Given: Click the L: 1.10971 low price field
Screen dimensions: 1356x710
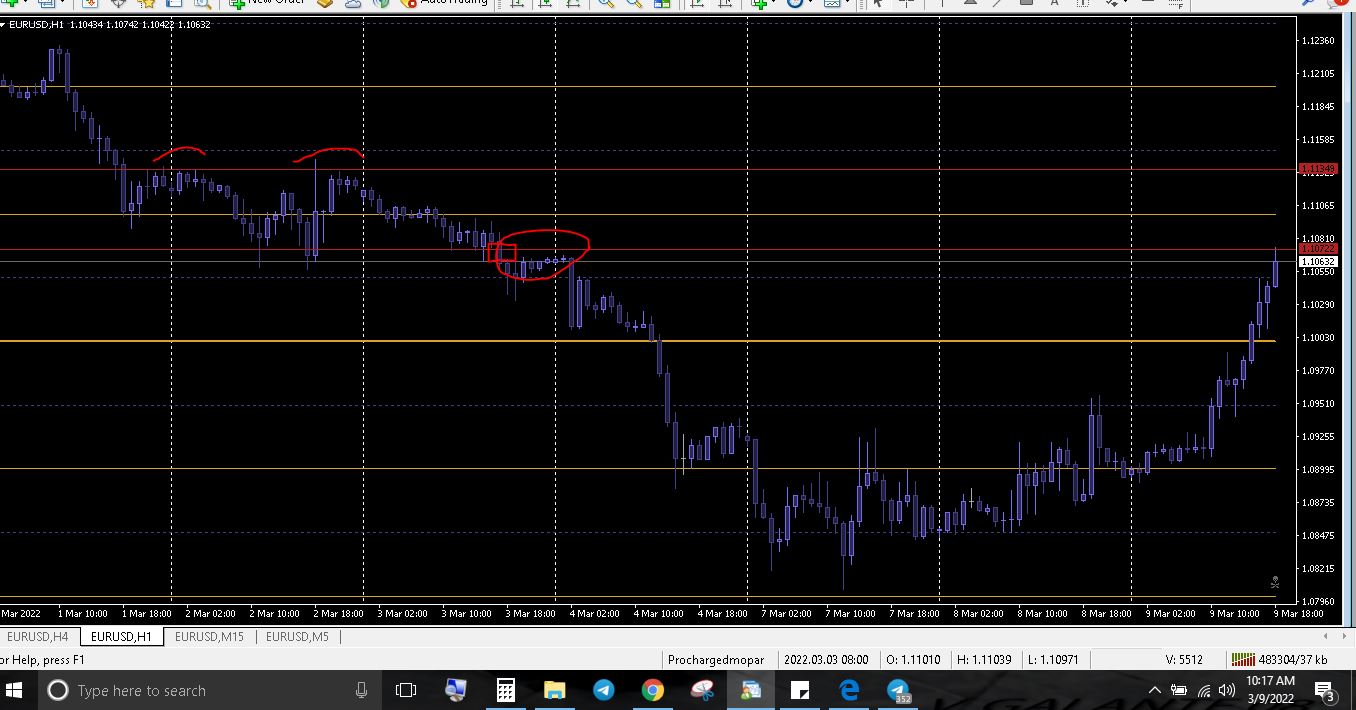Looking at the screenshot, I should click(1054, 660).
